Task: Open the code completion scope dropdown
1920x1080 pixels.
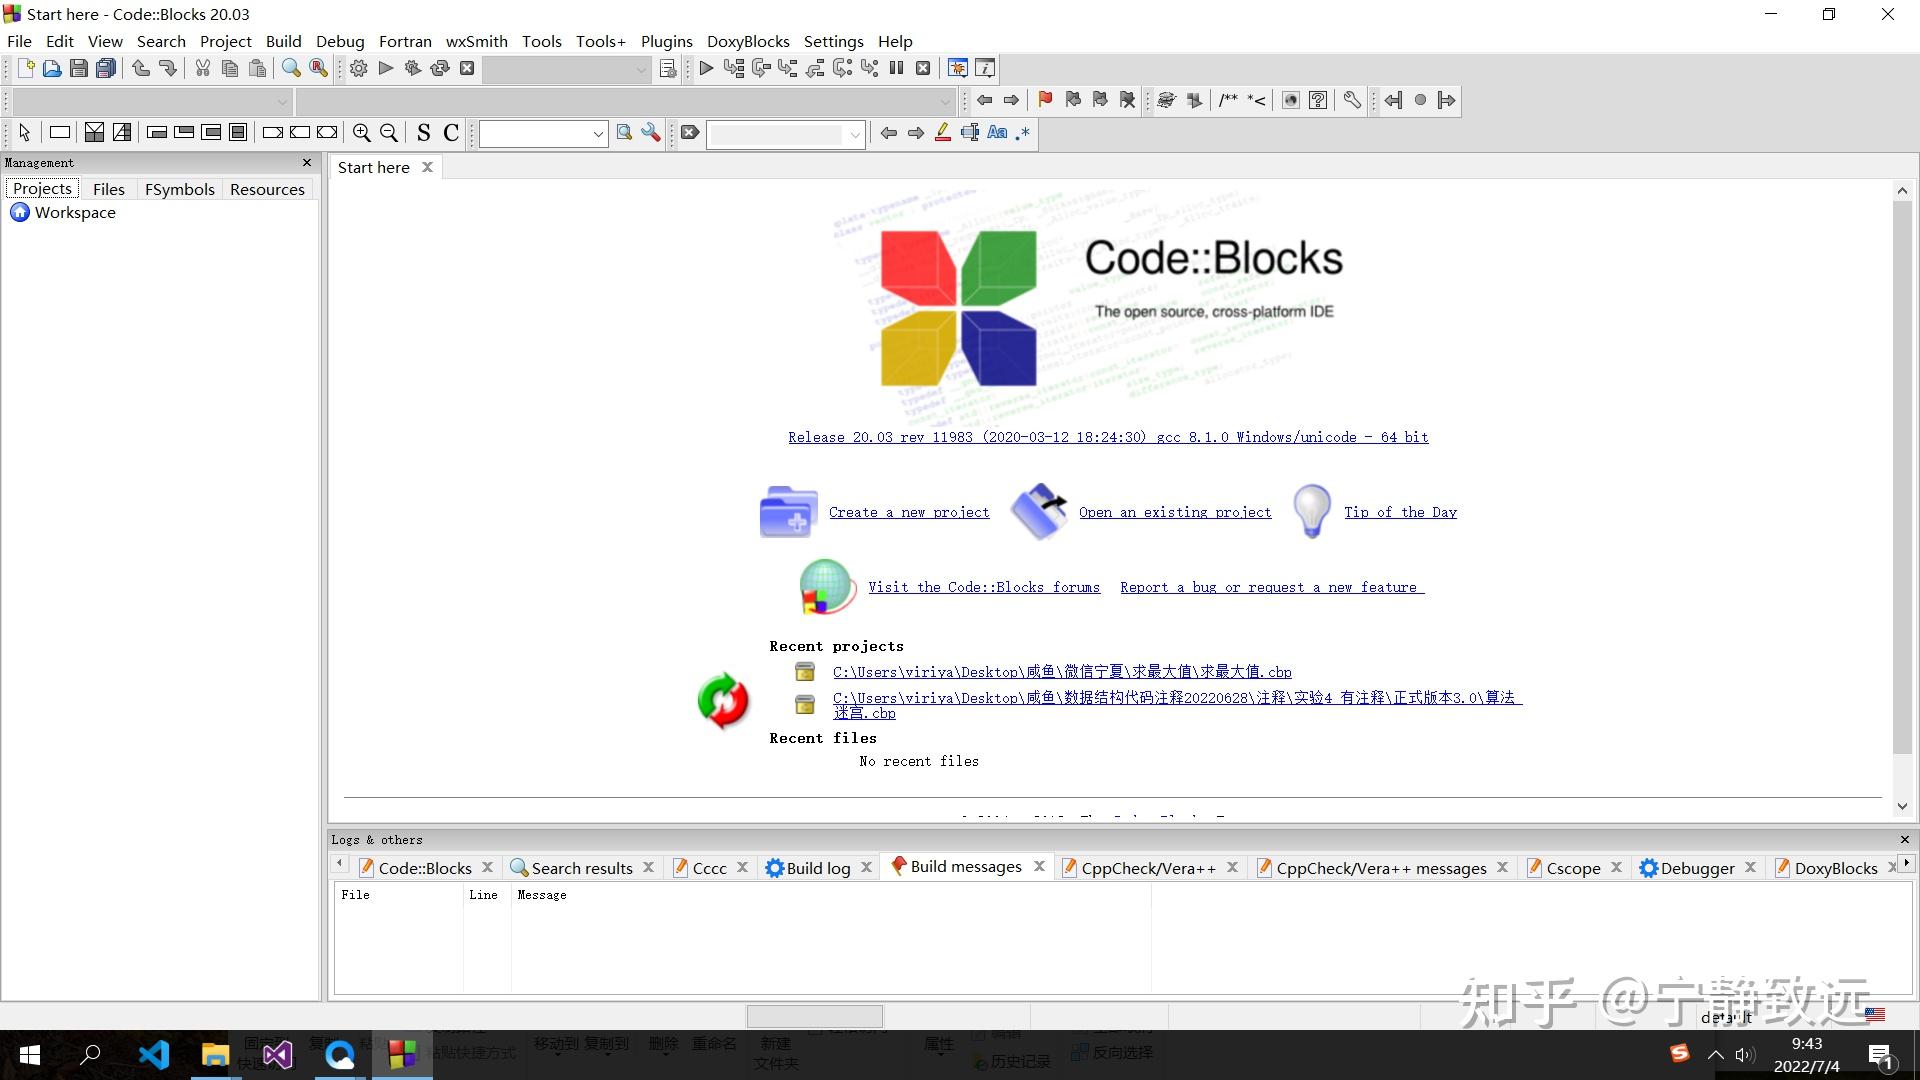Action: coord(282,101)
